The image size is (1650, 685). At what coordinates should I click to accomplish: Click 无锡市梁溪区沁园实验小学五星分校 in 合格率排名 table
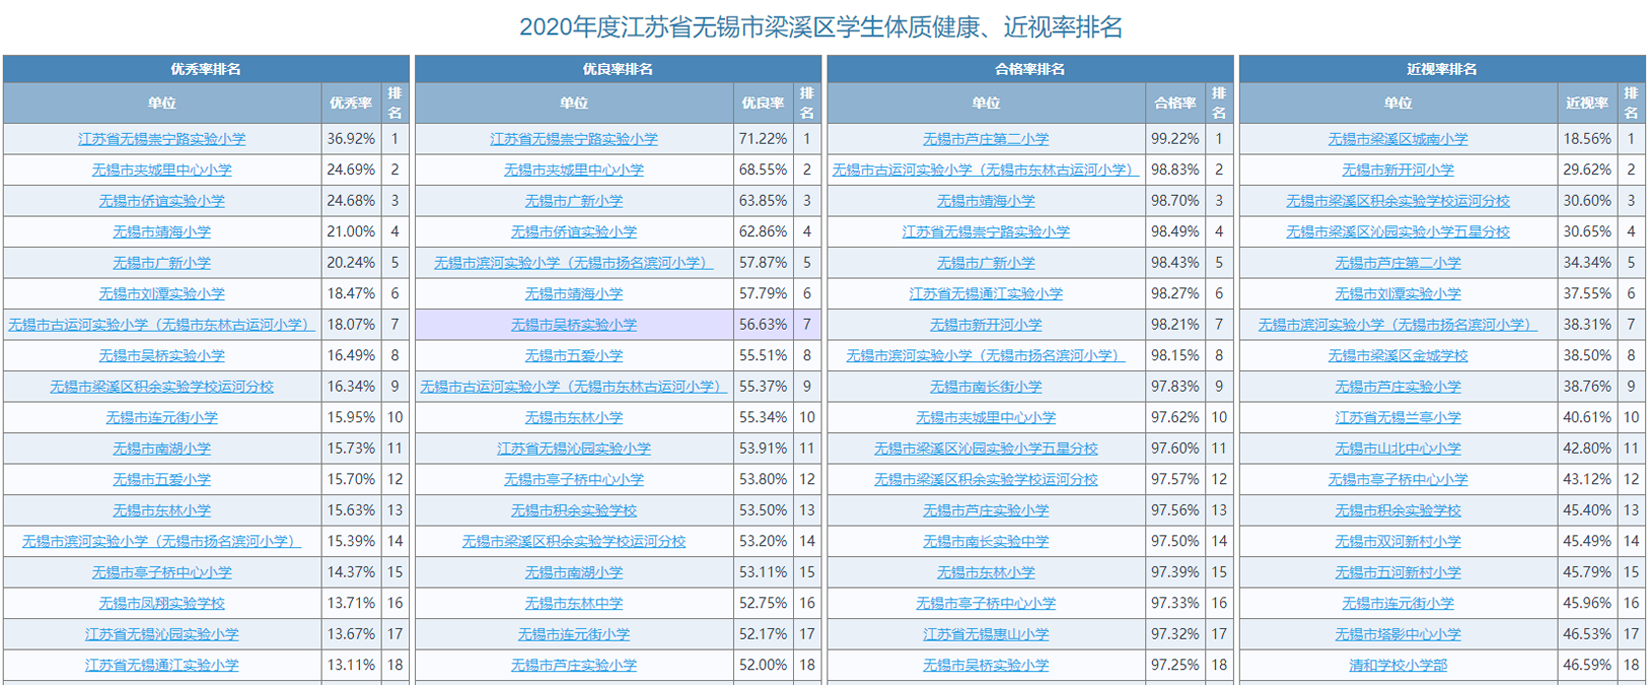[x=986, y=449]
